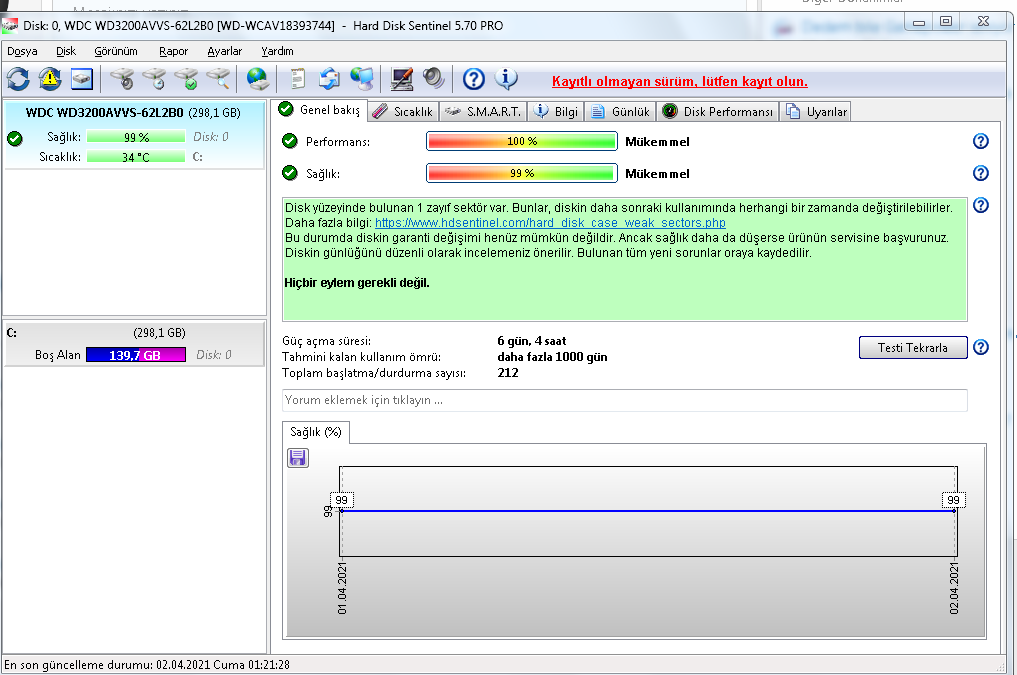
Task: Click the 99 % Sağlık gradient bar
Action: pos(521,173)
